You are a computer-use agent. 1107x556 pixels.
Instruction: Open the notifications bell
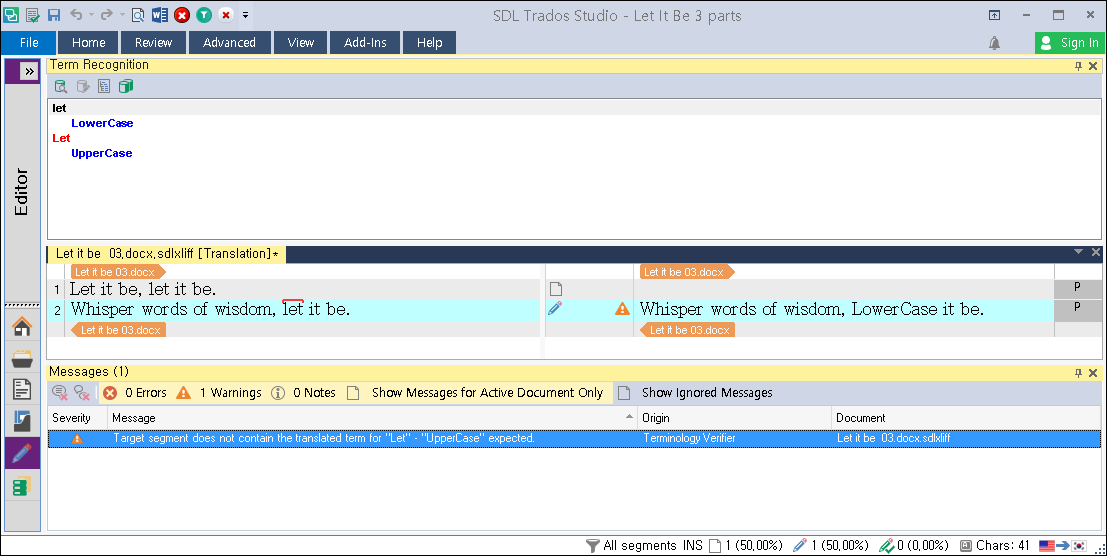point(994,43)
